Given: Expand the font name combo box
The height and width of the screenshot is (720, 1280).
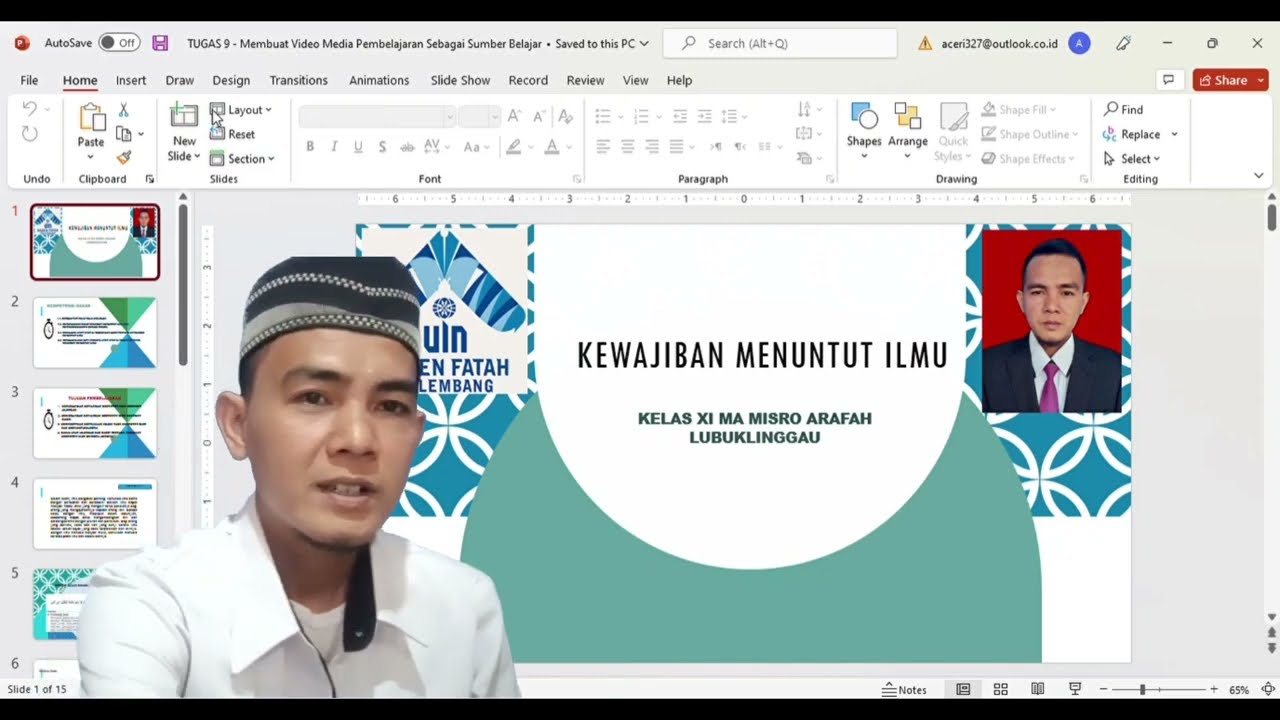Looking at the screenshot, I should click(450, 117).
